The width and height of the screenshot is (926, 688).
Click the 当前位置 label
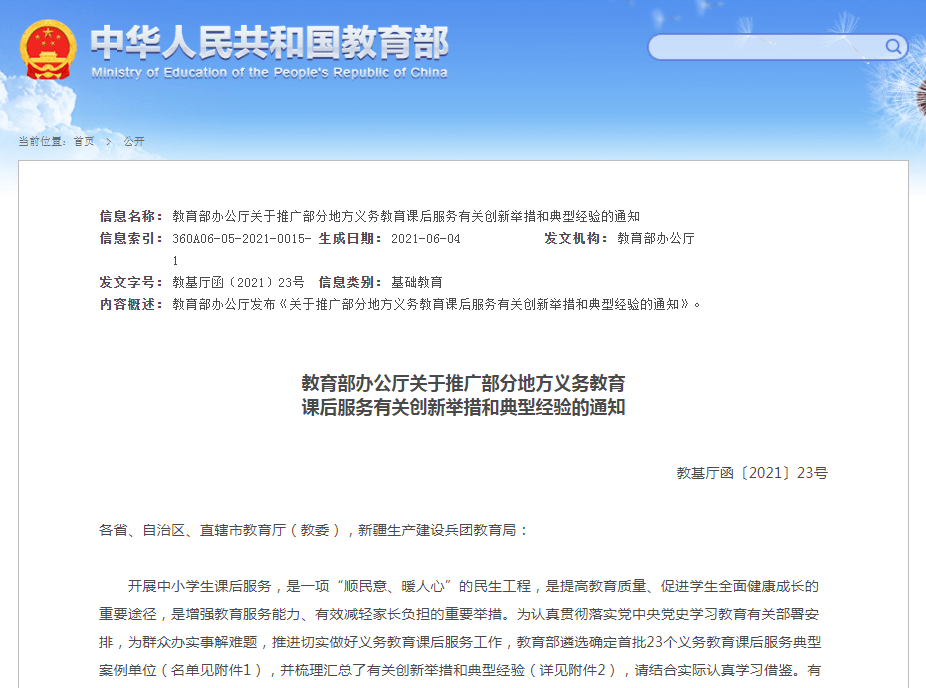coord(41,141)
